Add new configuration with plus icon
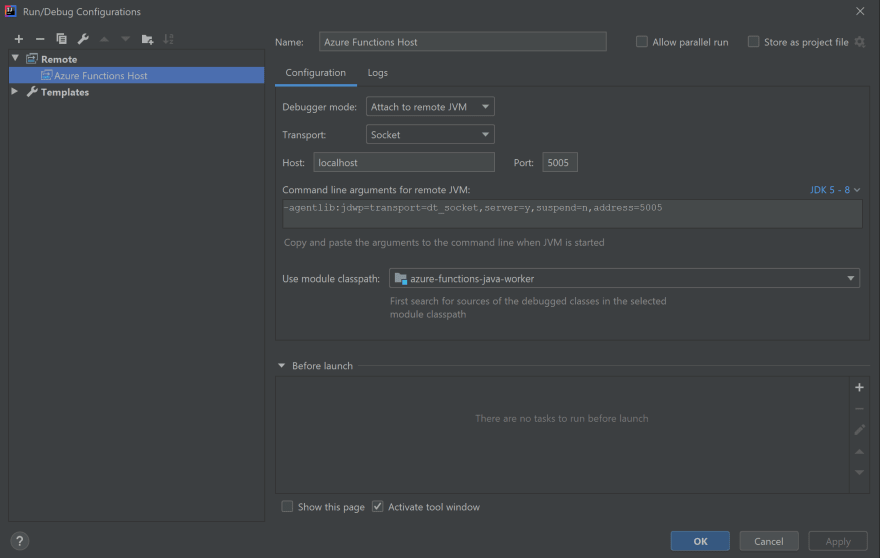This screenshot has width=880, height=558. [x=19, y=39]
